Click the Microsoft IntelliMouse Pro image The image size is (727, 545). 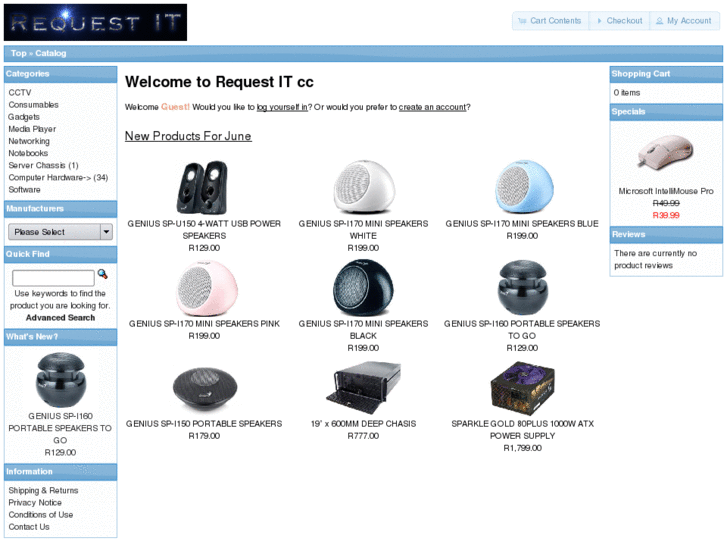point(665,153)
